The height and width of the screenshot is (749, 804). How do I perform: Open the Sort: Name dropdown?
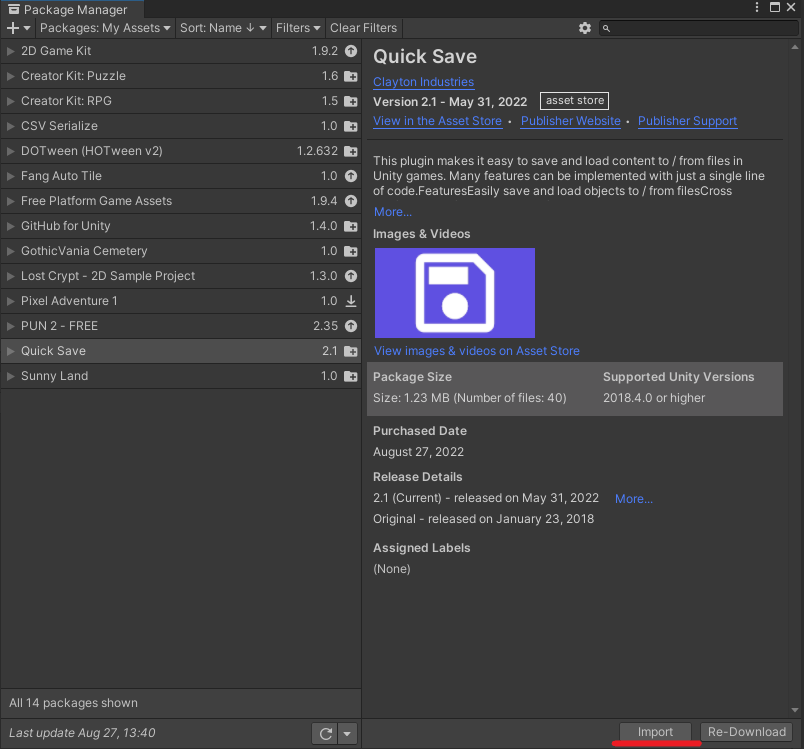[223, 28]
